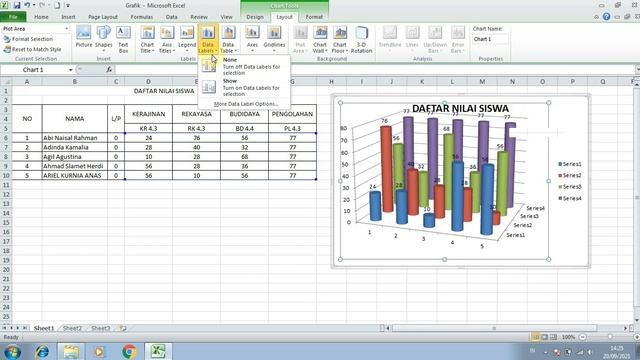Expand the Name Box dropdown

pos(71,70)
